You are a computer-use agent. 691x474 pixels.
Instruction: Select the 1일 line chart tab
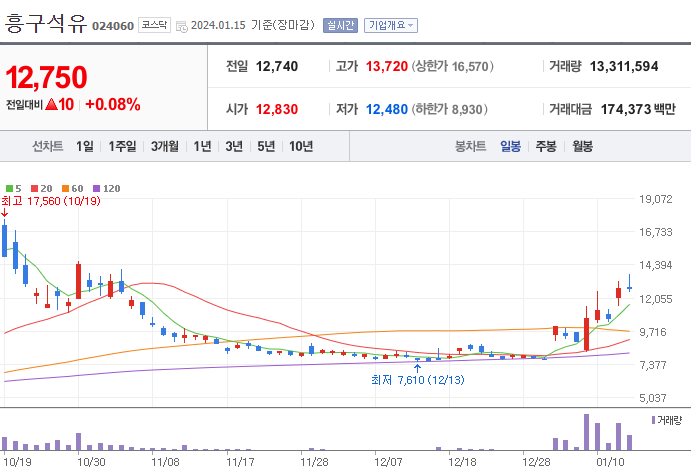tap(85, 146)
